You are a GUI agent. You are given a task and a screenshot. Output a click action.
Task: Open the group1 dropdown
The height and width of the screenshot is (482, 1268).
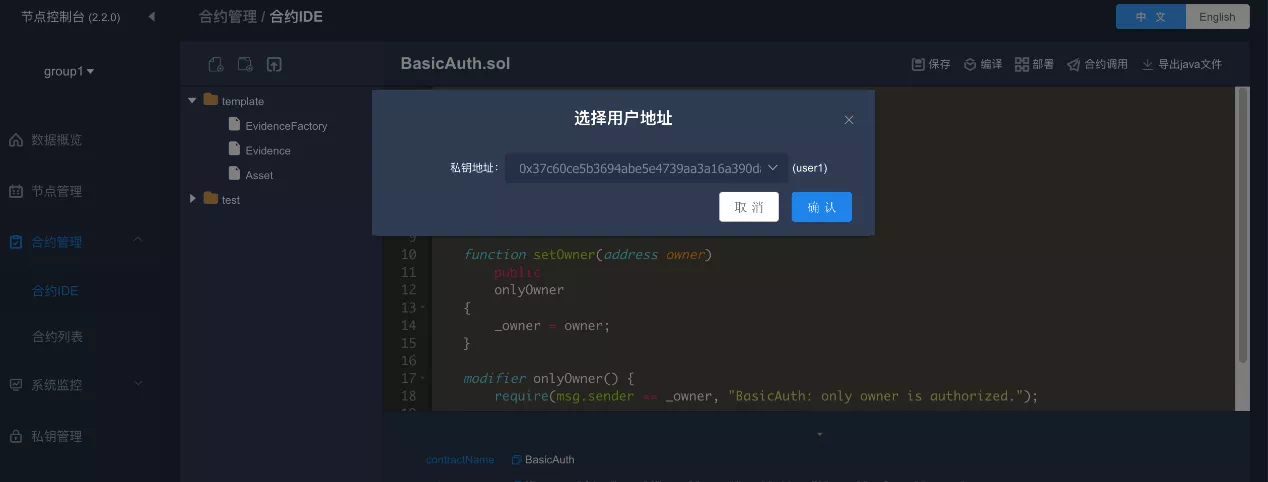click(x=69, y=71)
